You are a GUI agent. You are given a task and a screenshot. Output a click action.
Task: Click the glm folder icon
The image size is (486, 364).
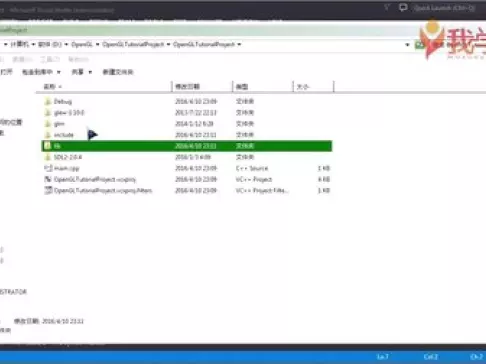point(48,124)
